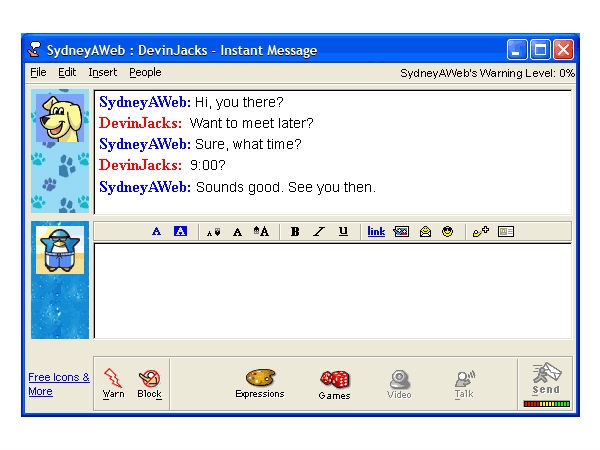Viewport: 600px width, 450px height.
Task: Open the Insert menu
Action: coord(103,72)
